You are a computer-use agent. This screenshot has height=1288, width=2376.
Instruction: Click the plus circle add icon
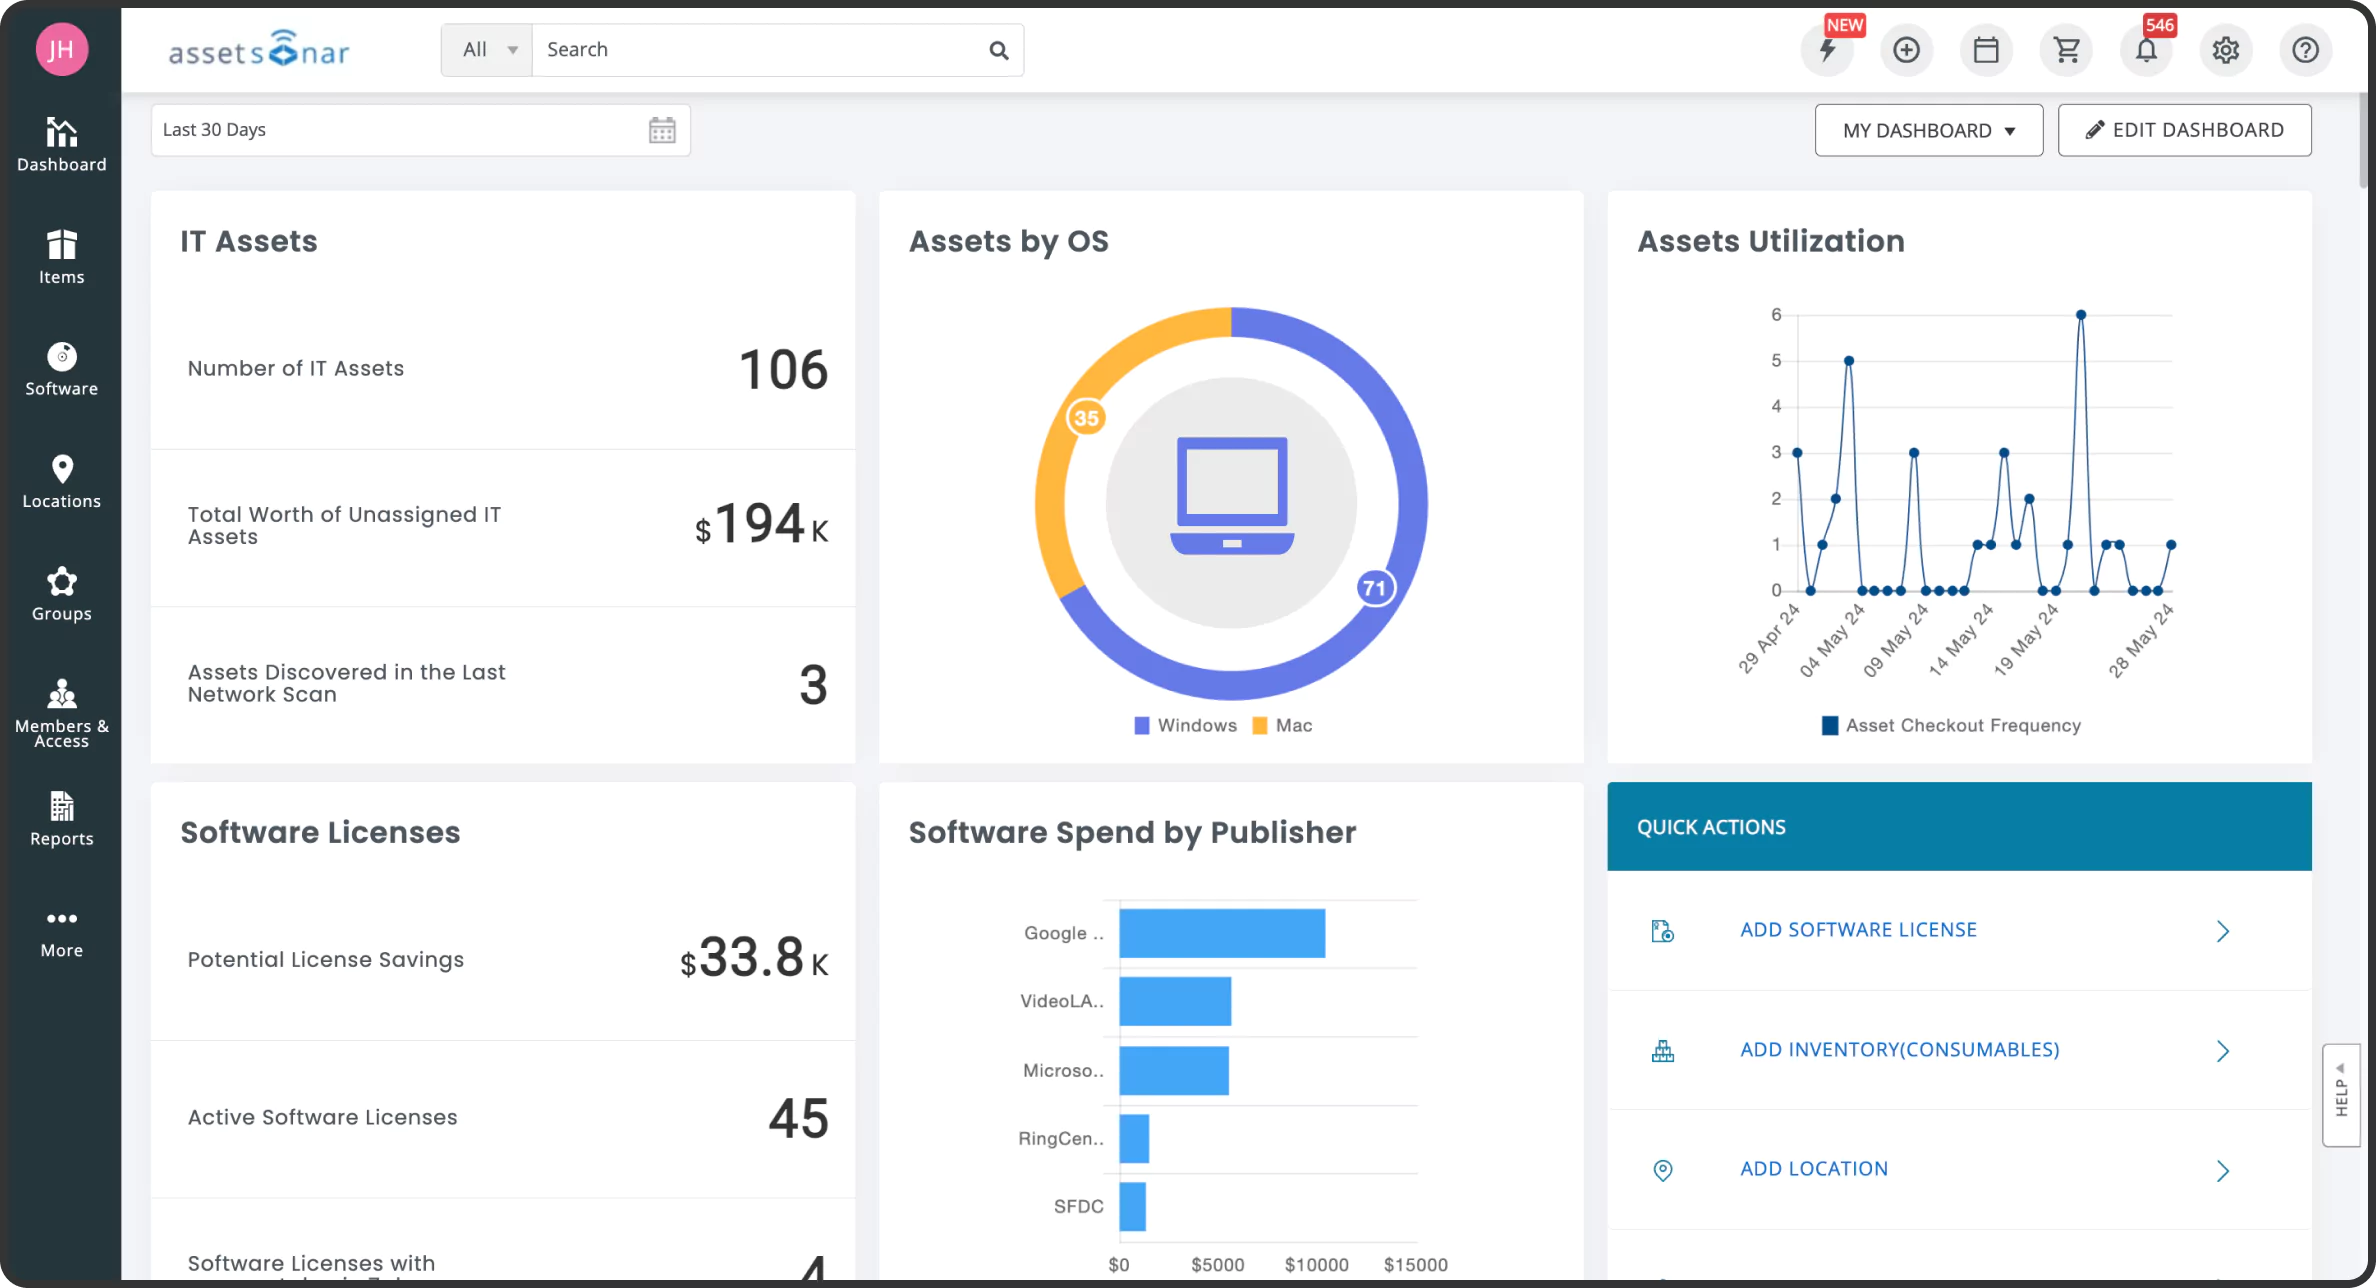click(1906, 50)
